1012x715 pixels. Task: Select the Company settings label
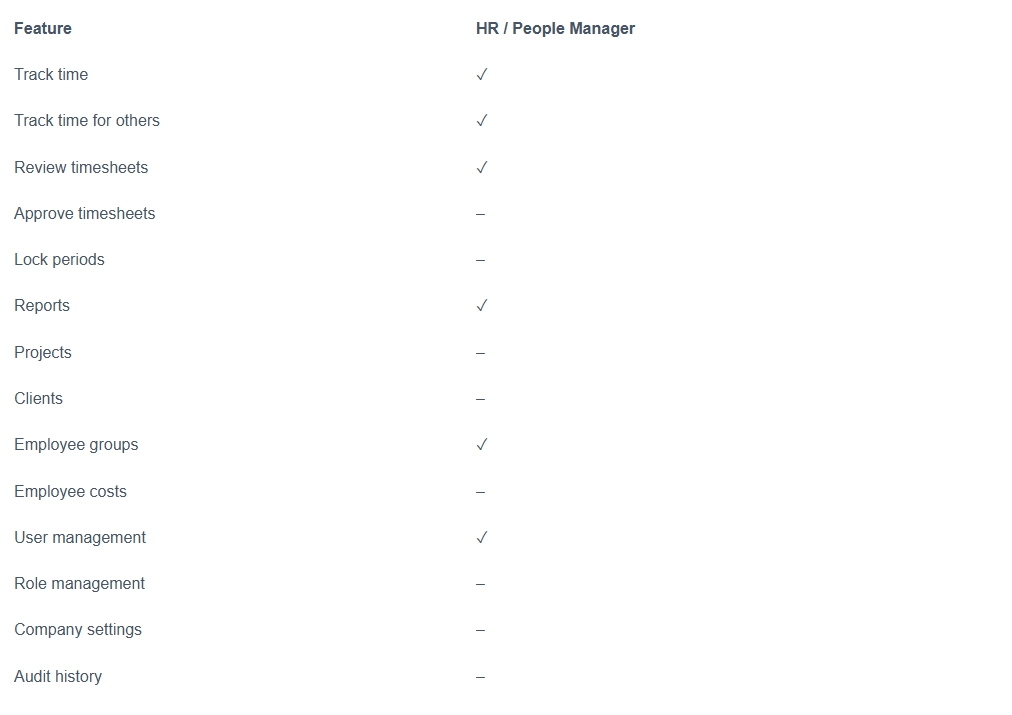pyautogui.click(x=77, y=629)
